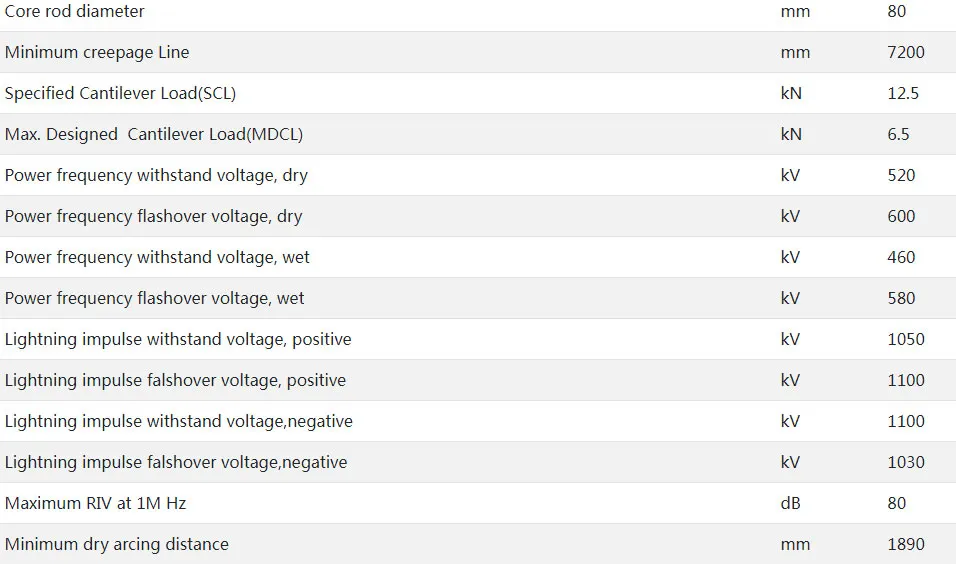Select the 6.5 kN value
The image size is (956, 564).
point(898,135)
